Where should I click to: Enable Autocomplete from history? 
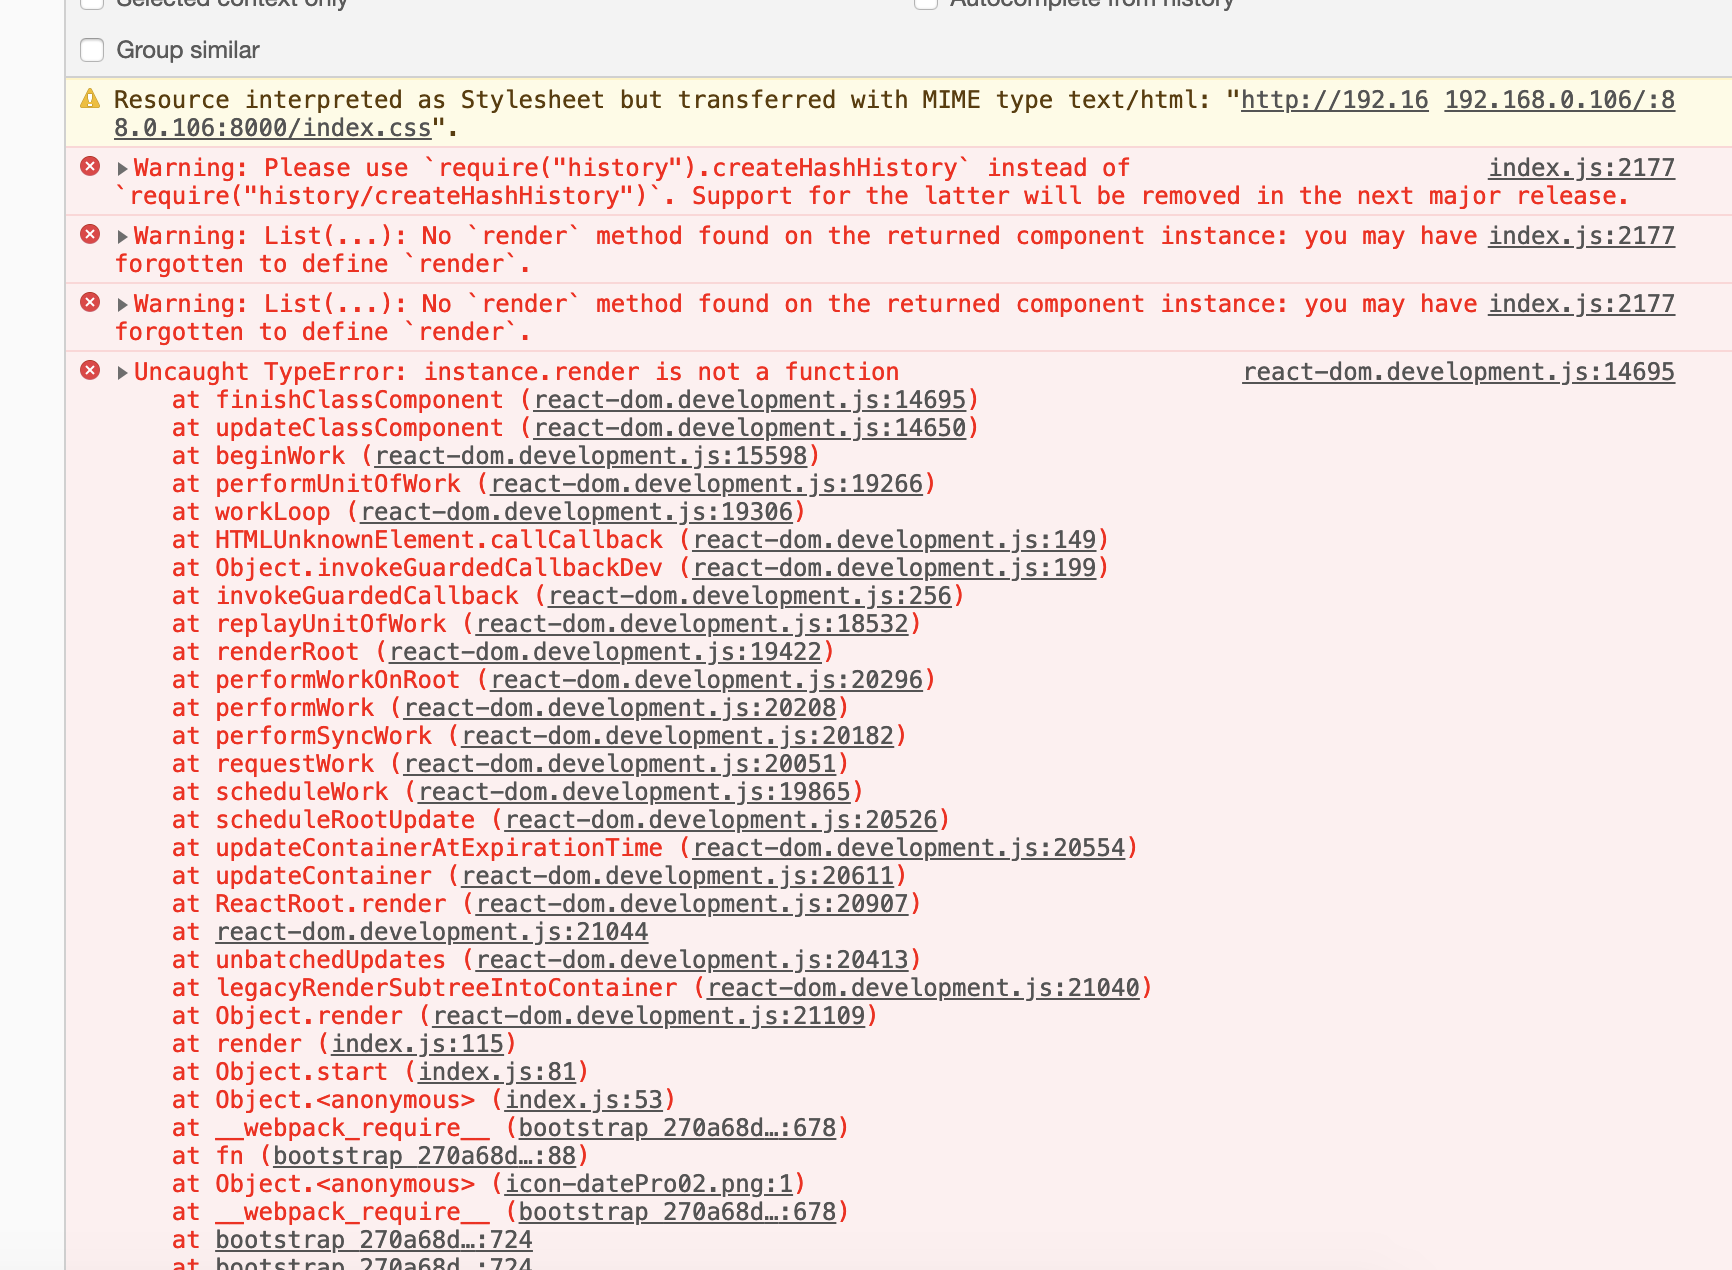(925, 4)
